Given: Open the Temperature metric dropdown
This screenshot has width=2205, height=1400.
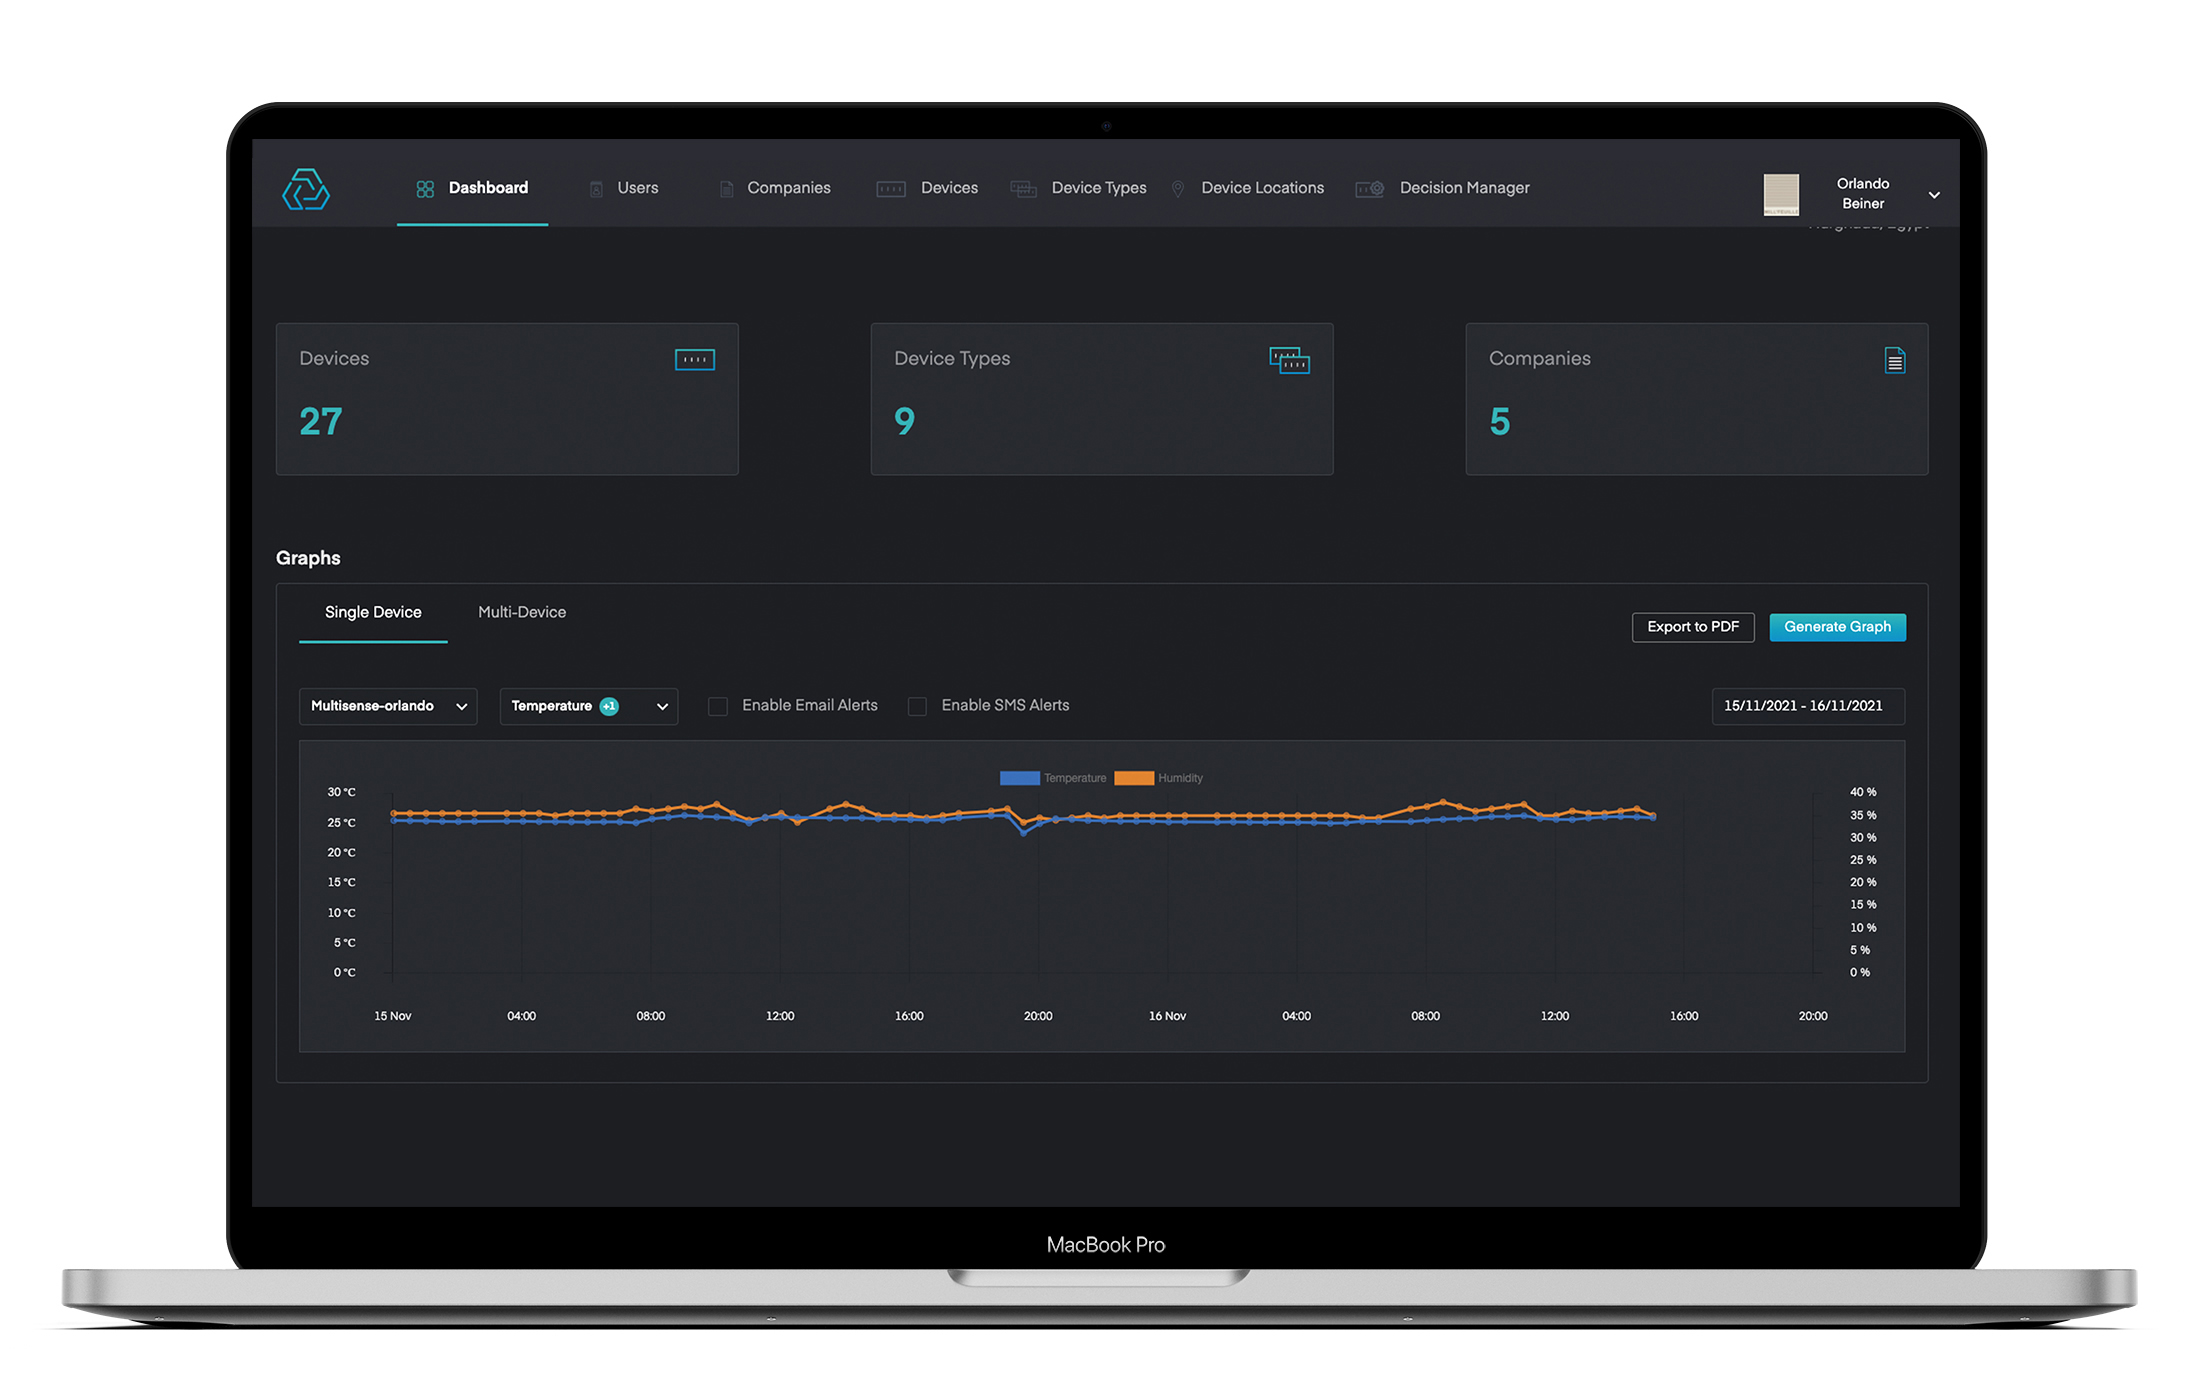Looking at the screenshot, I should click(588, 706).
